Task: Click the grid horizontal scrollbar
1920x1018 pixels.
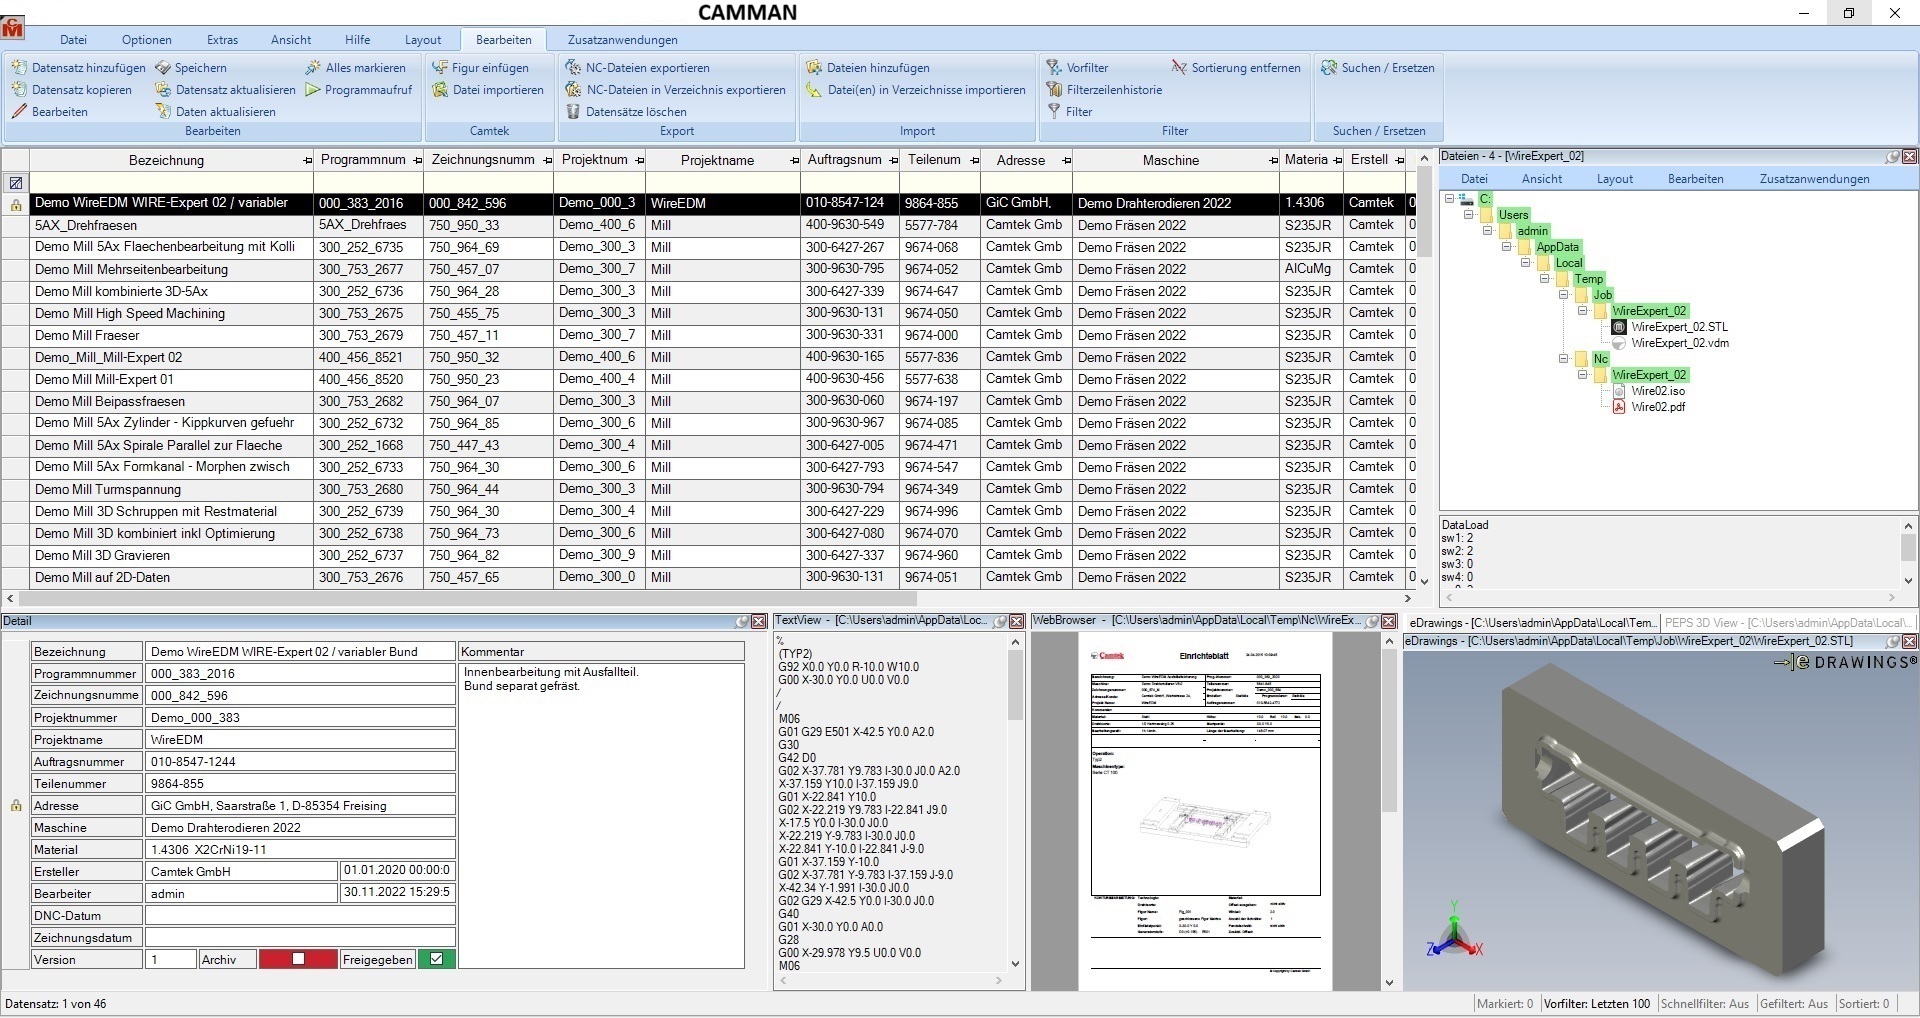Action: tap(708, 598)
